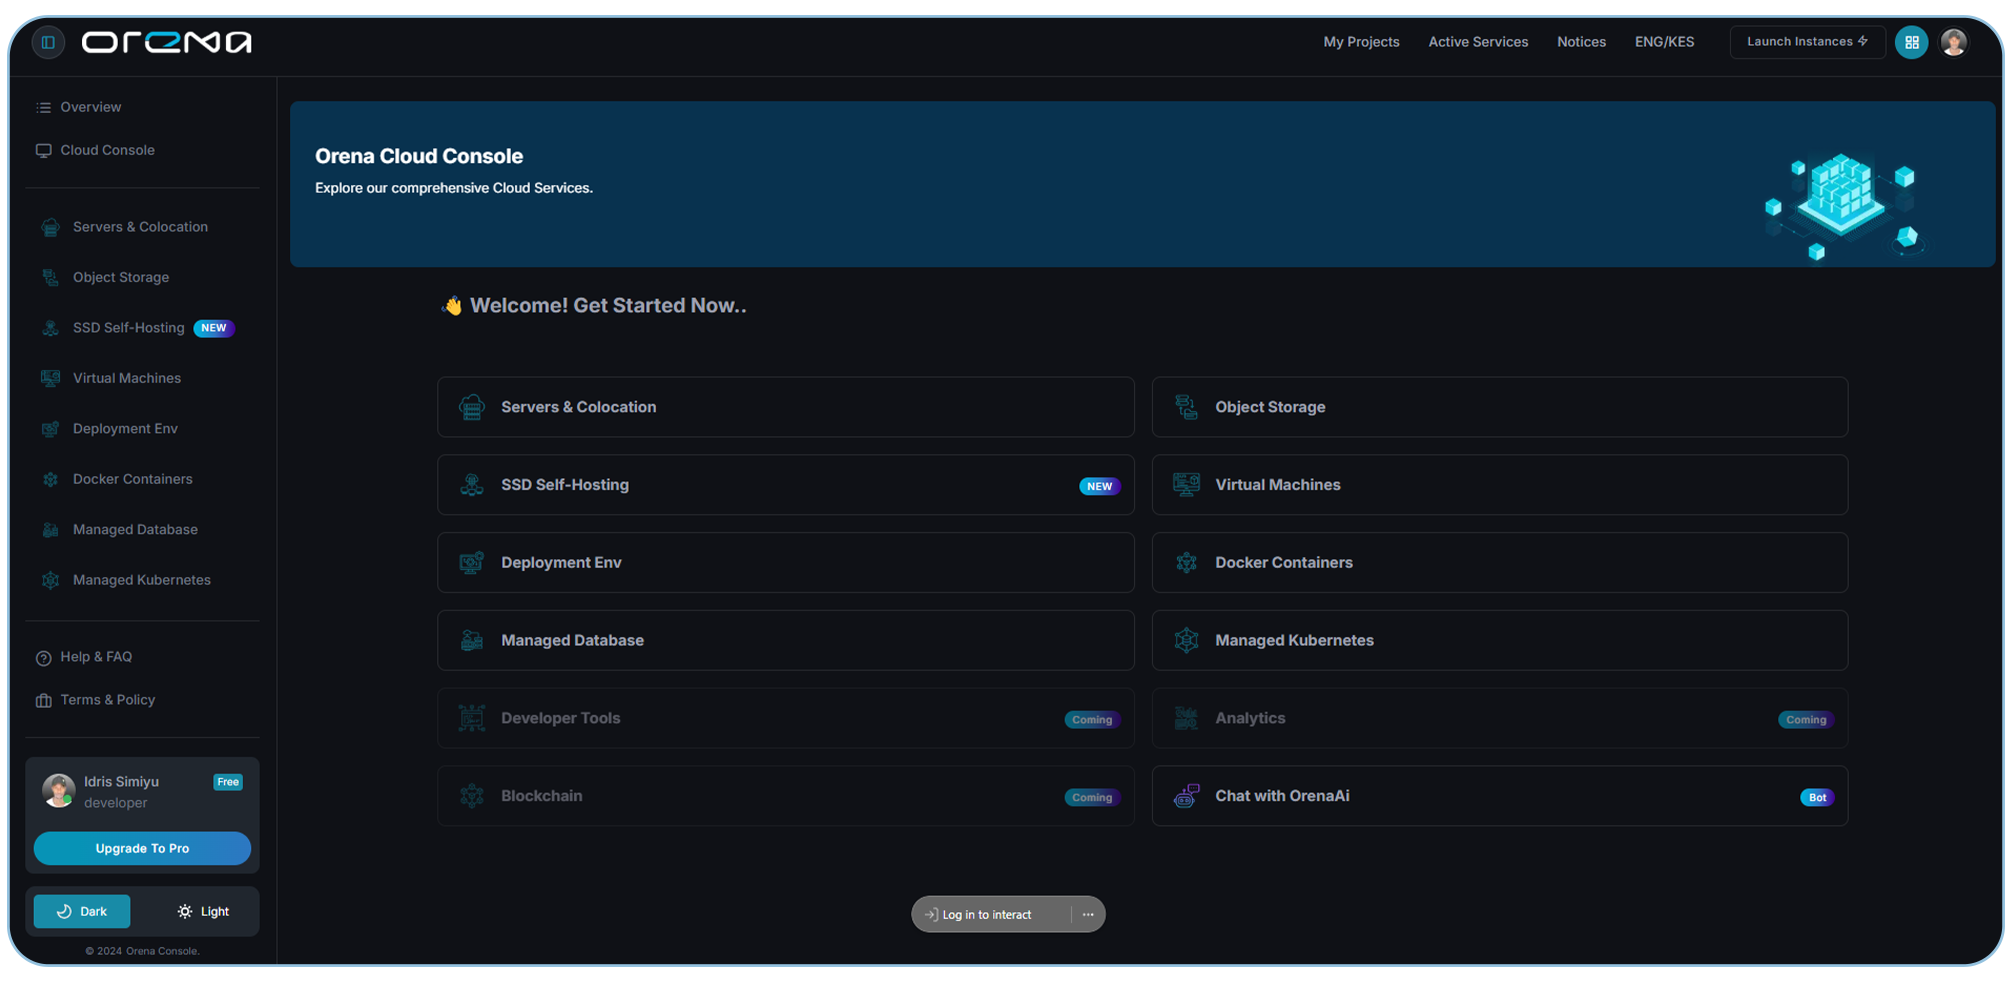Expand the Idris Simiyu profile card
2012x981 pixels.
[x=141, y=791]
